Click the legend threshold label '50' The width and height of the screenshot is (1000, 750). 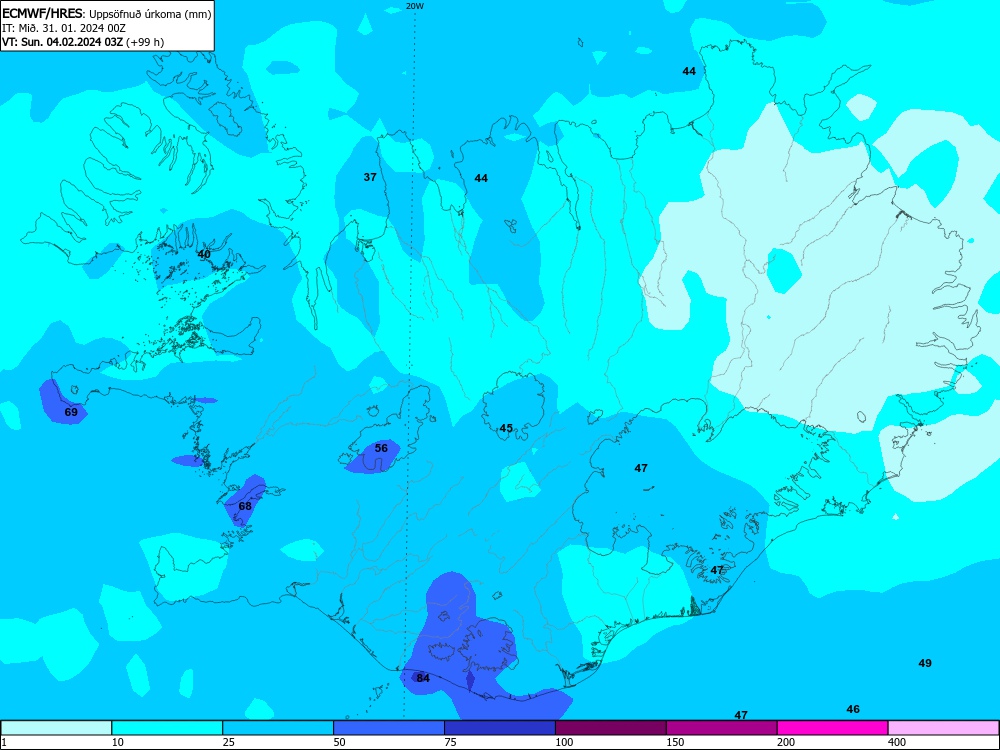[340, 742]
